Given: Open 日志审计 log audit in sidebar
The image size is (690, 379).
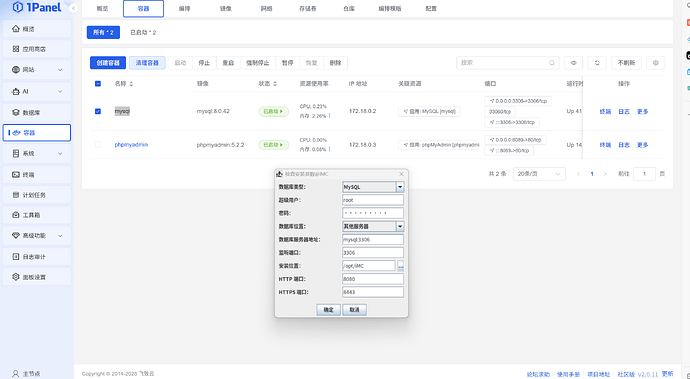Looking at the screenshot, I should (37, 257).
